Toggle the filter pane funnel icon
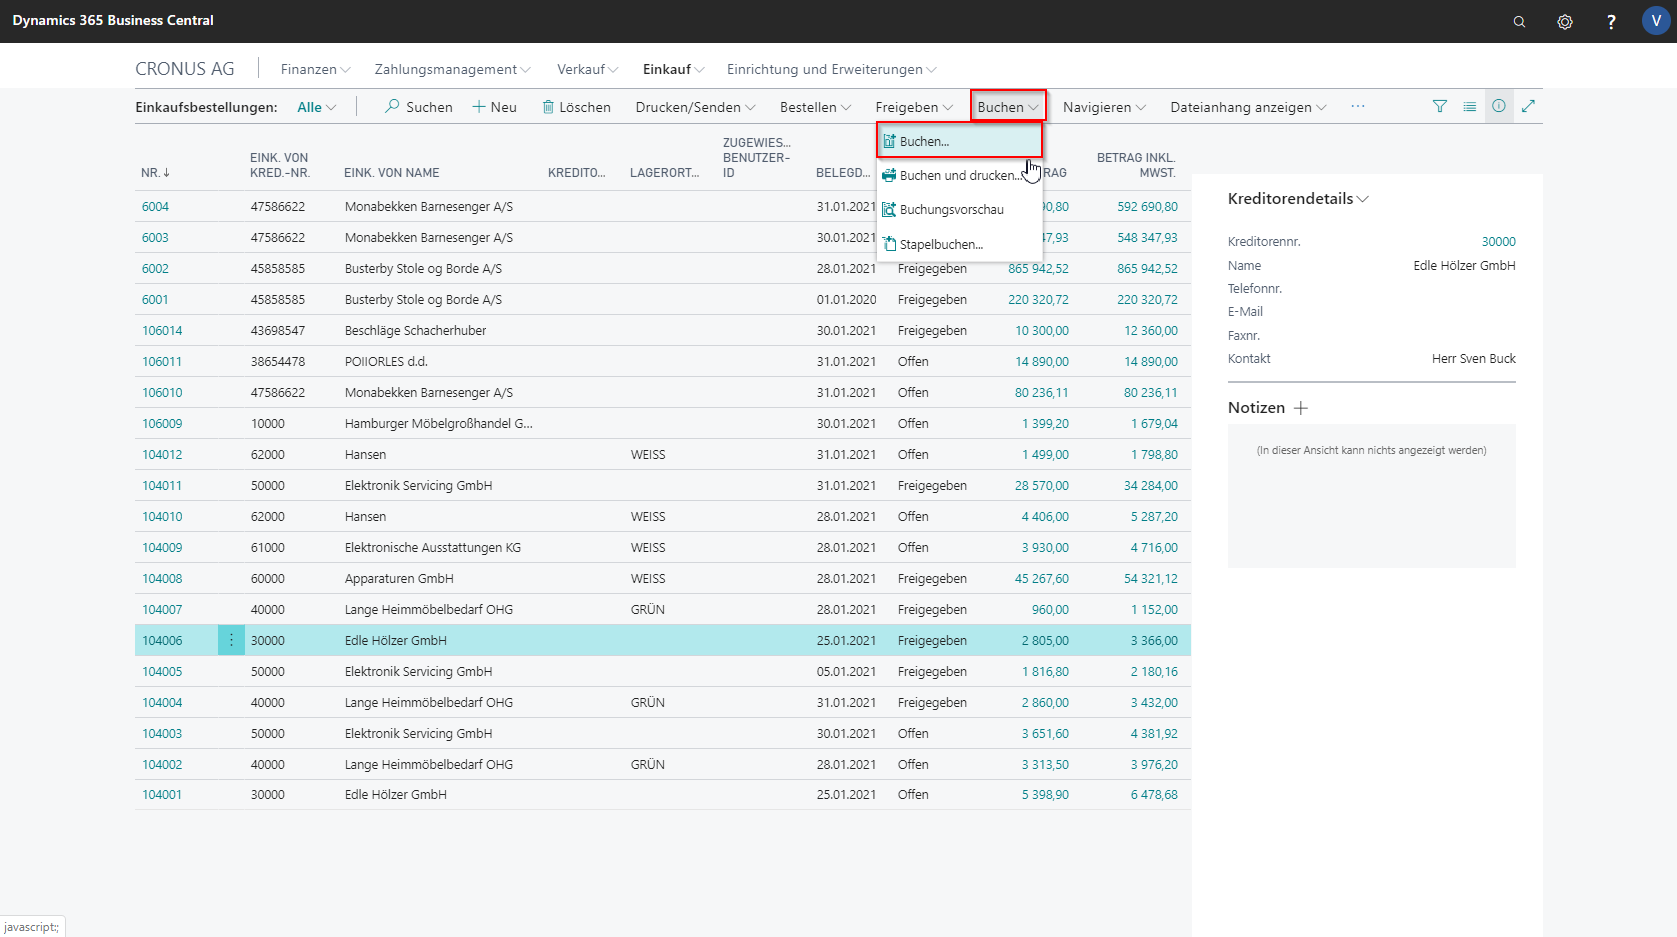 coord(1440,106)
